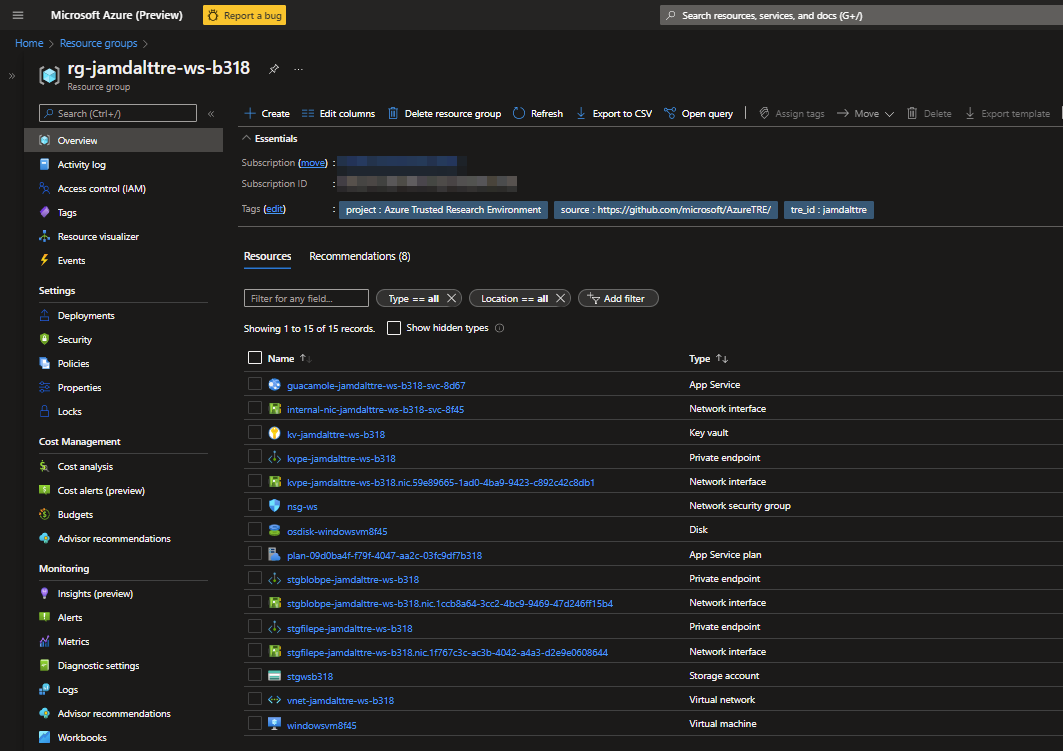Click the windowsvm8f45 virtual machine icon

[274, 724]
